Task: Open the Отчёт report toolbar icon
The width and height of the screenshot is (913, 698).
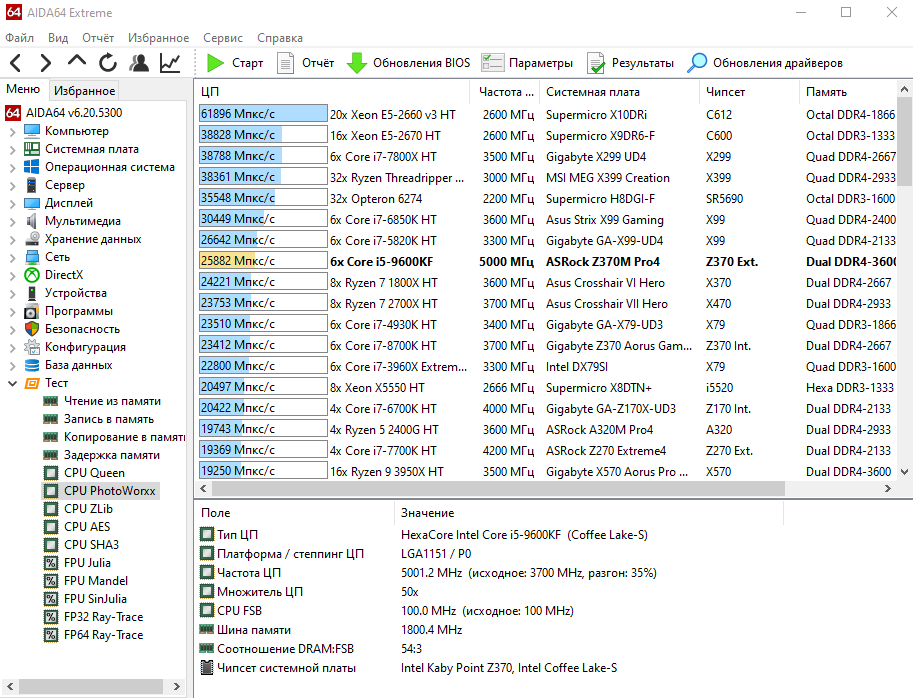Action: [286, 63]
